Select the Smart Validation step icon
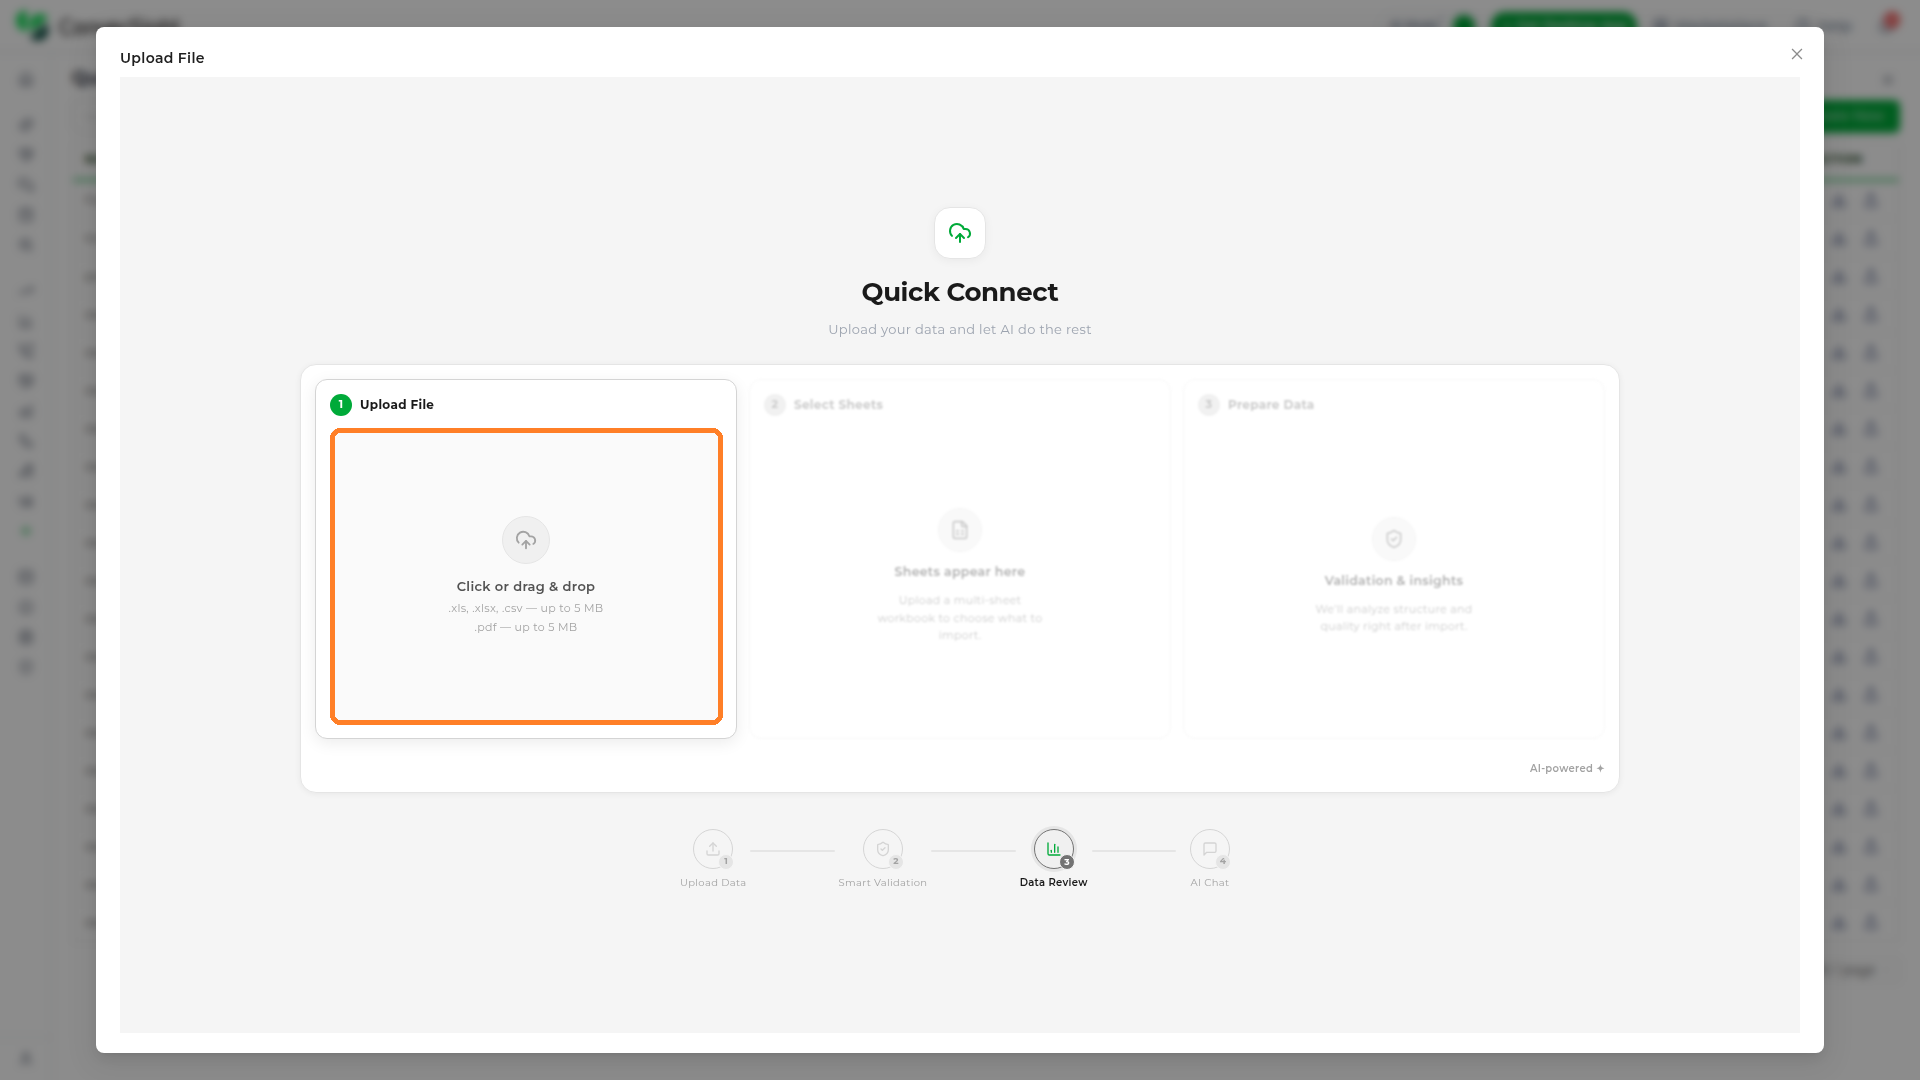This screenshot has height=1080, width=1920. 883,849
